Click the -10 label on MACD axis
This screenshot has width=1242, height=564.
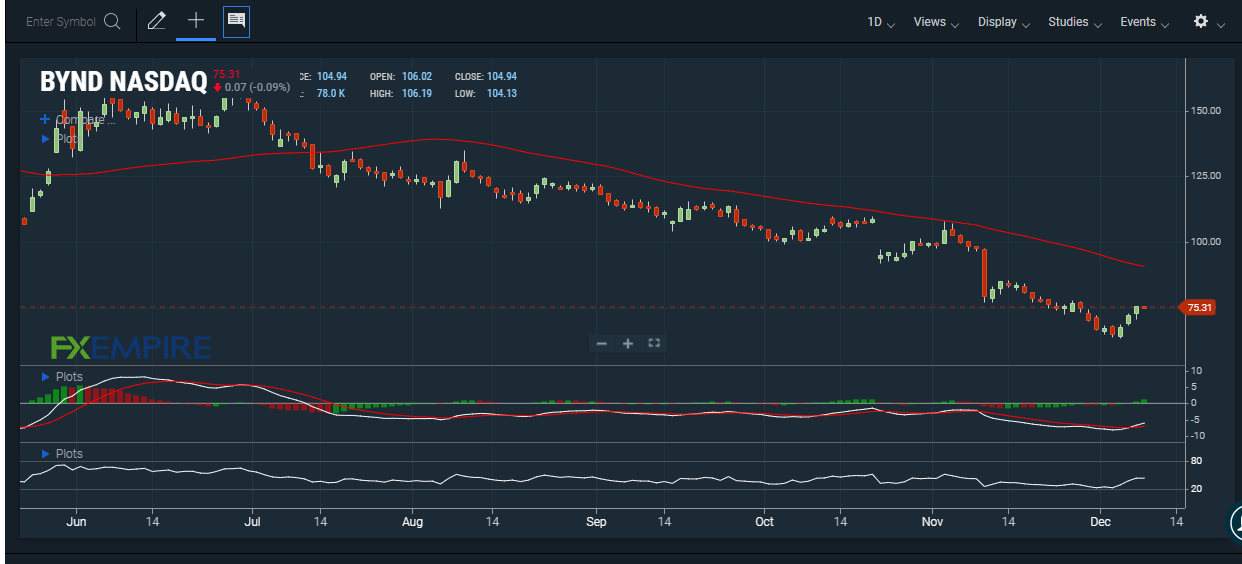click(x=1196, y=435)
